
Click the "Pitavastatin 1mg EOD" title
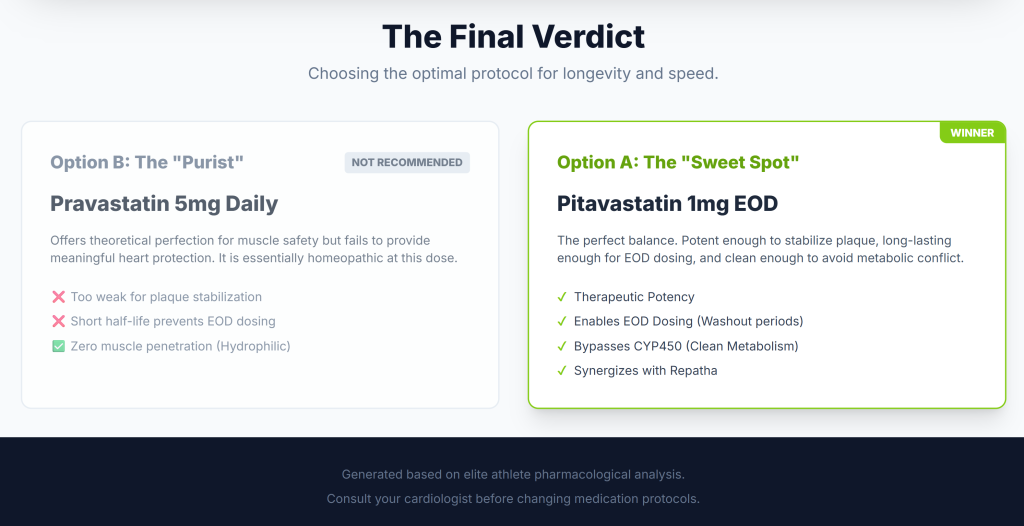[x=667, y=204]
